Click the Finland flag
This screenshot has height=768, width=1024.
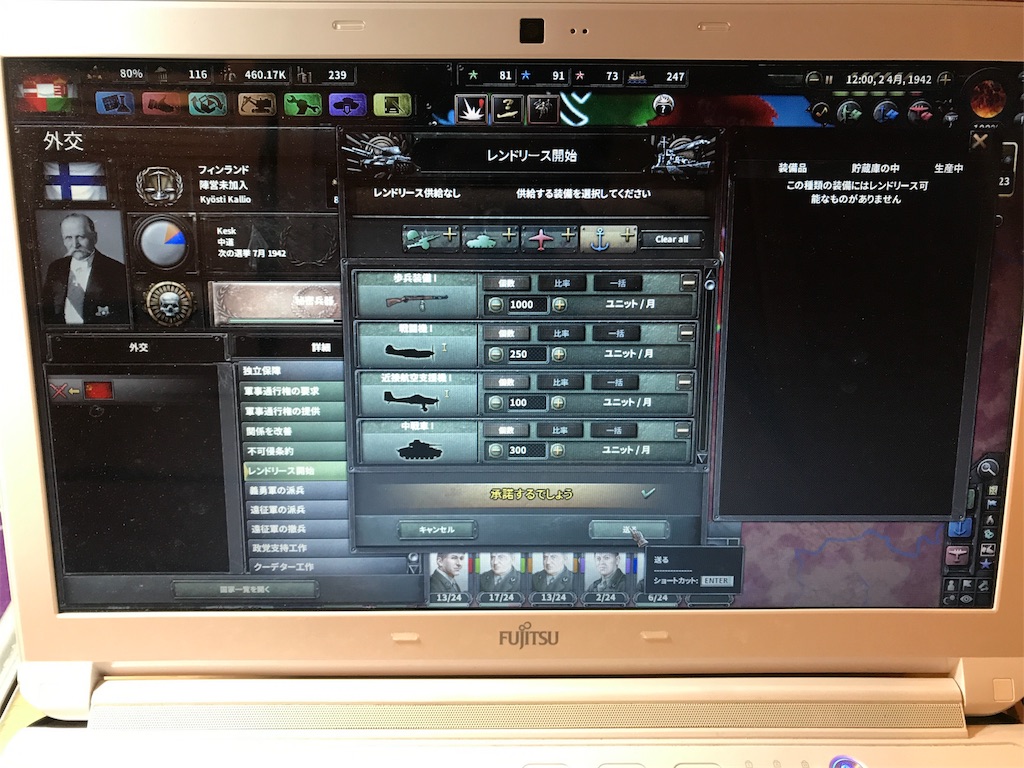[x=75, y=181]
